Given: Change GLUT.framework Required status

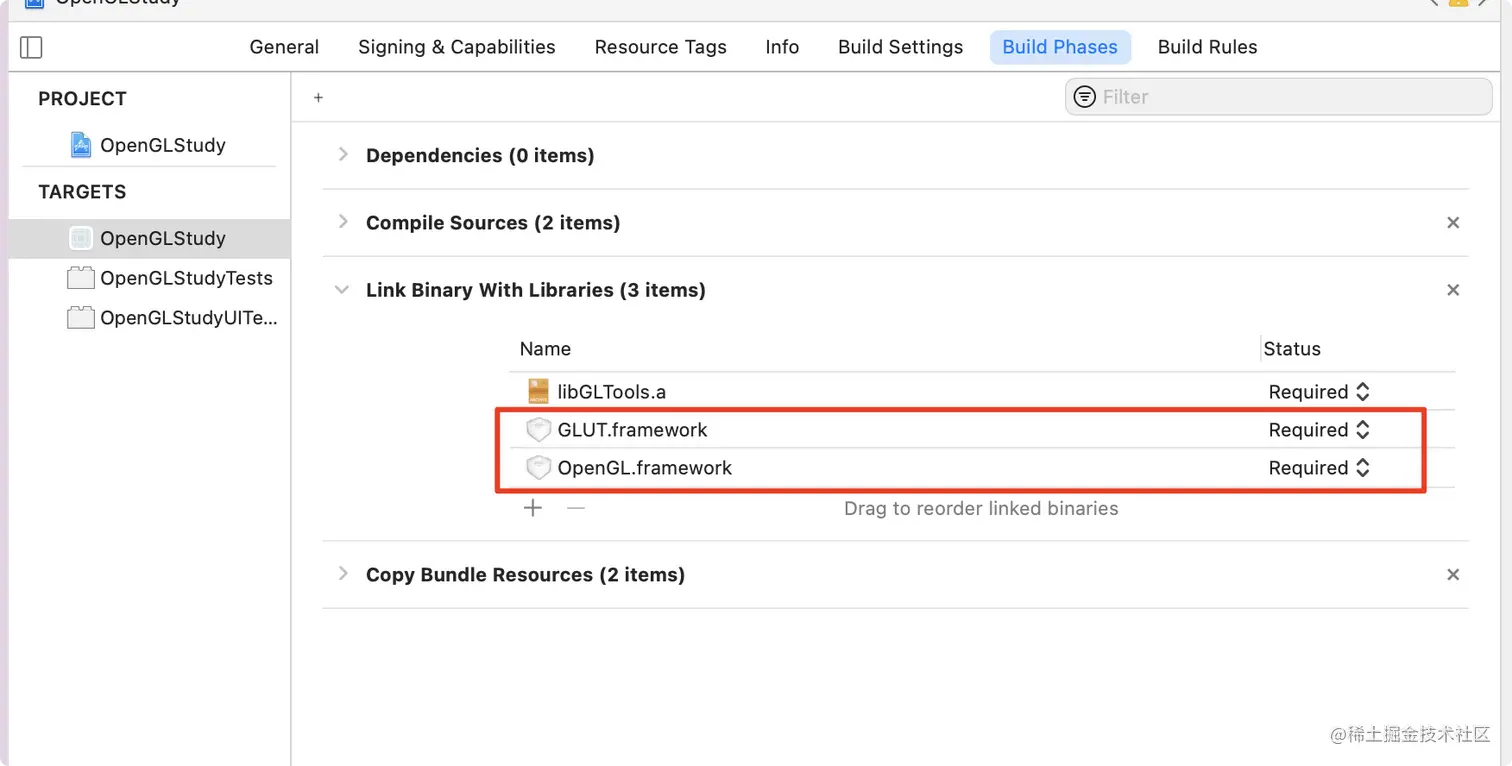Looking at the screenshot, I should click(x=1319, y=430).
